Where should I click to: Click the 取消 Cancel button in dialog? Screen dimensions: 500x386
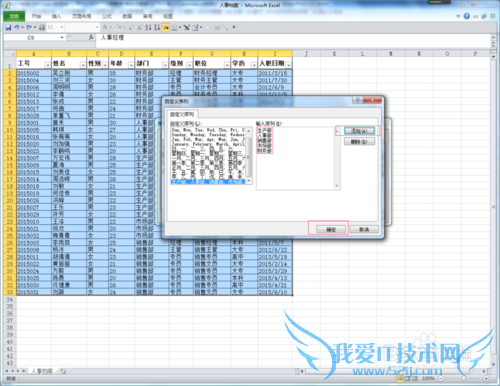click(x=364, y=229)
